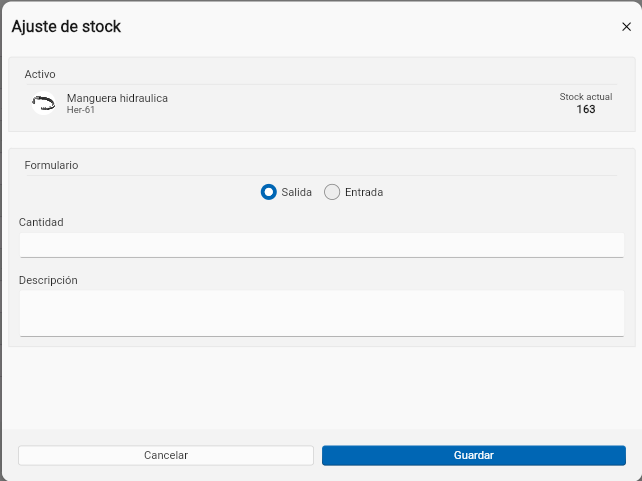
Task: Click the Cancelar button
Action: [166, 455]
